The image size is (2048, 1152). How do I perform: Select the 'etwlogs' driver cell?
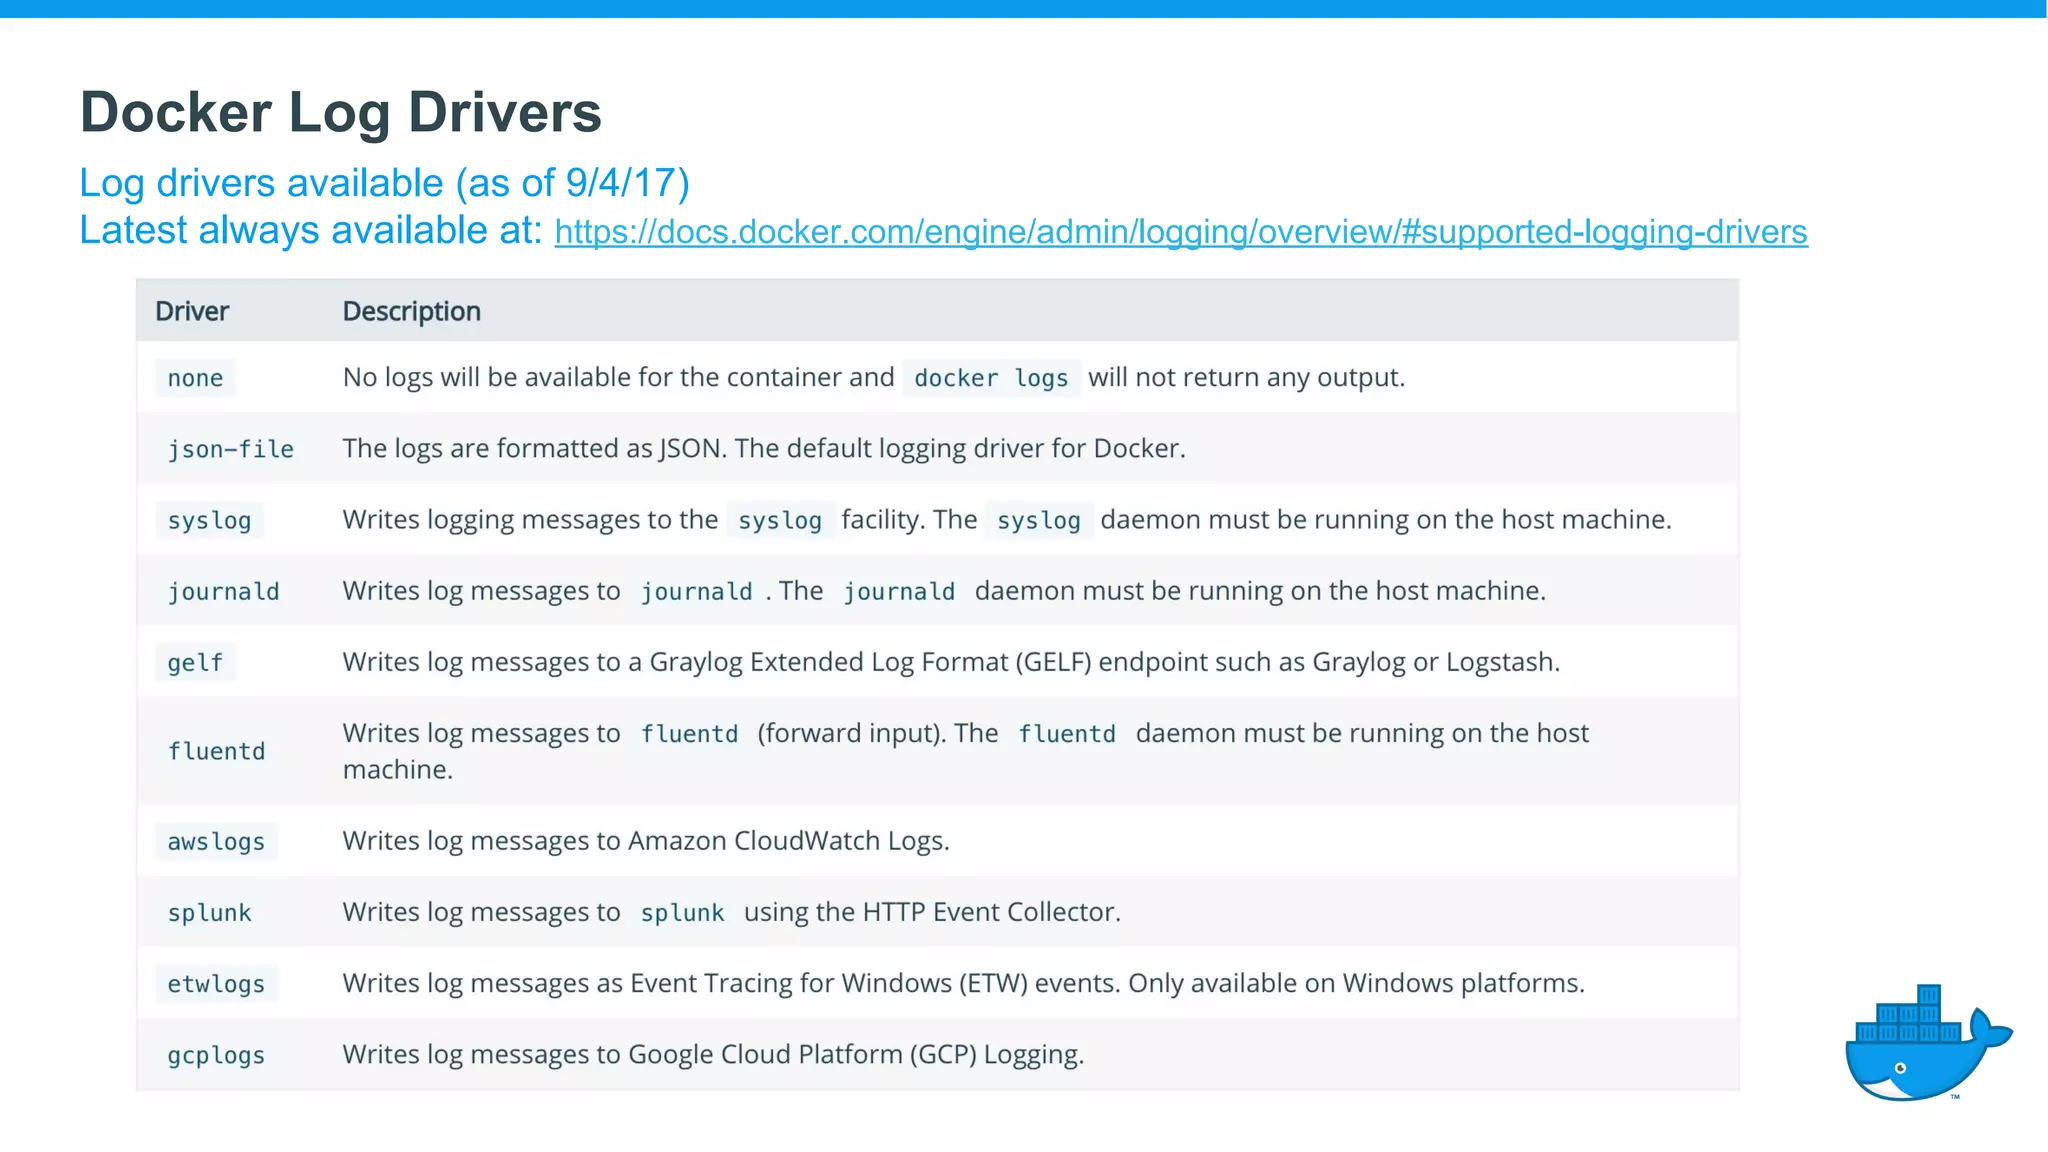coord(217,983)
